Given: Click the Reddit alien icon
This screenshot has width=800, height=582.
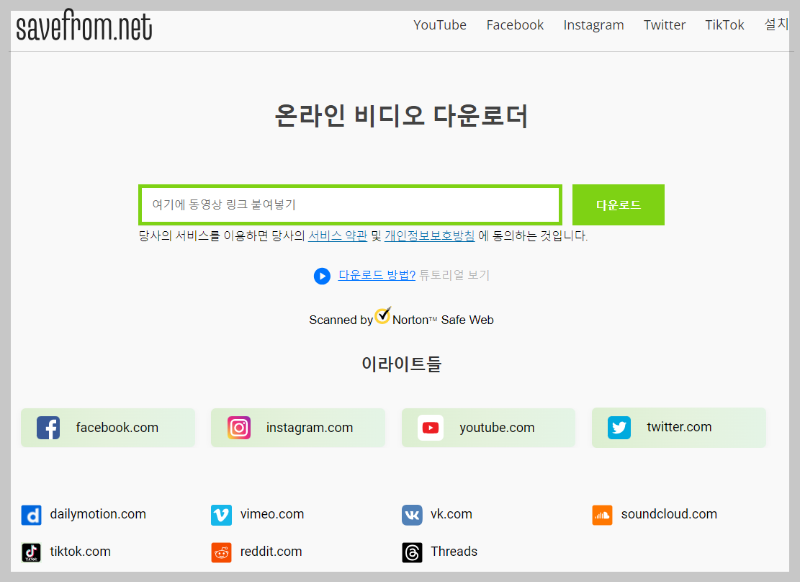Looking at the screenshot, I should pos(221,551).
